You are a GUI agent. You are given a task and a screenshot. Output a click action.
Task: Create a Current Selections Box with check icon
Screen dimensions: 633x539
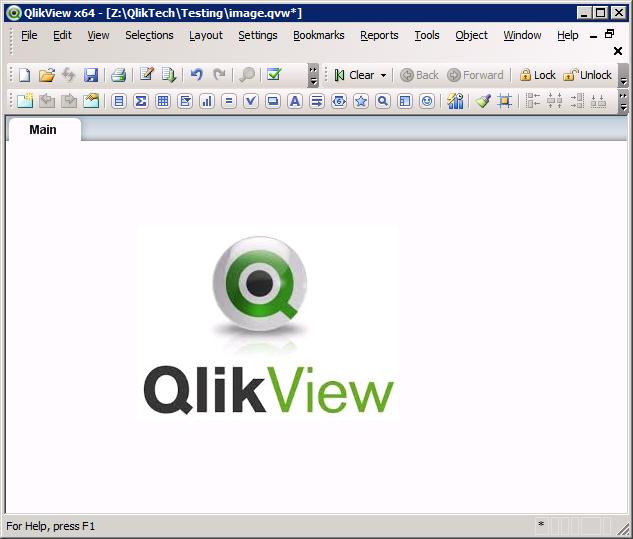[251, 101]
